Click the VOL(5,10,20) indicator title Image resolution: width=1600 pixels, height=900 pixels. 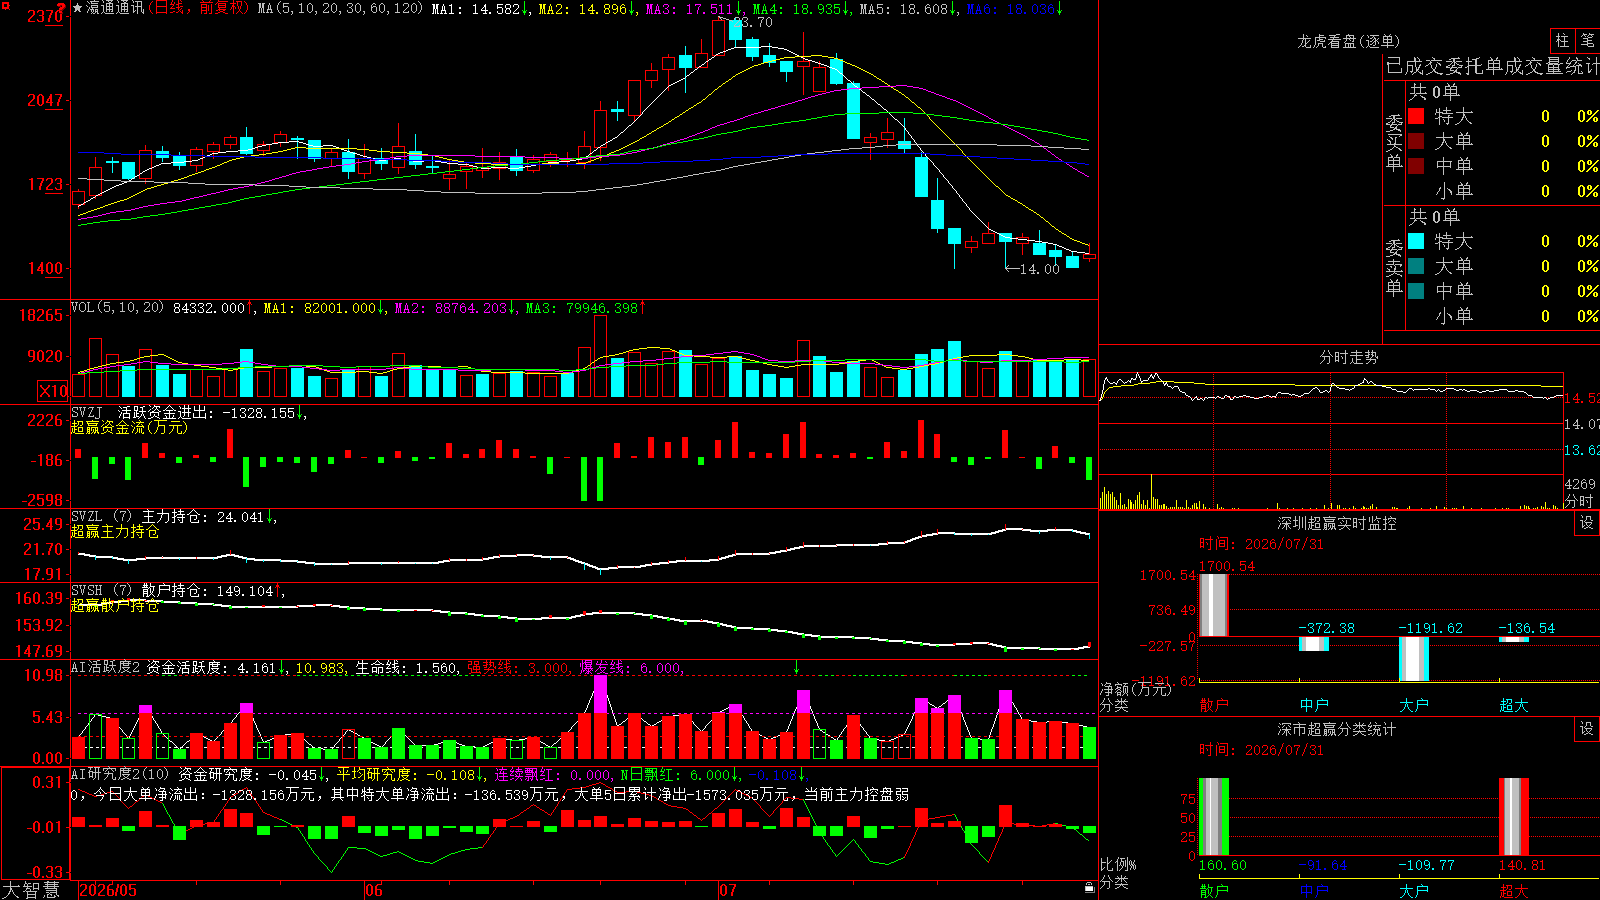point(118,308)
